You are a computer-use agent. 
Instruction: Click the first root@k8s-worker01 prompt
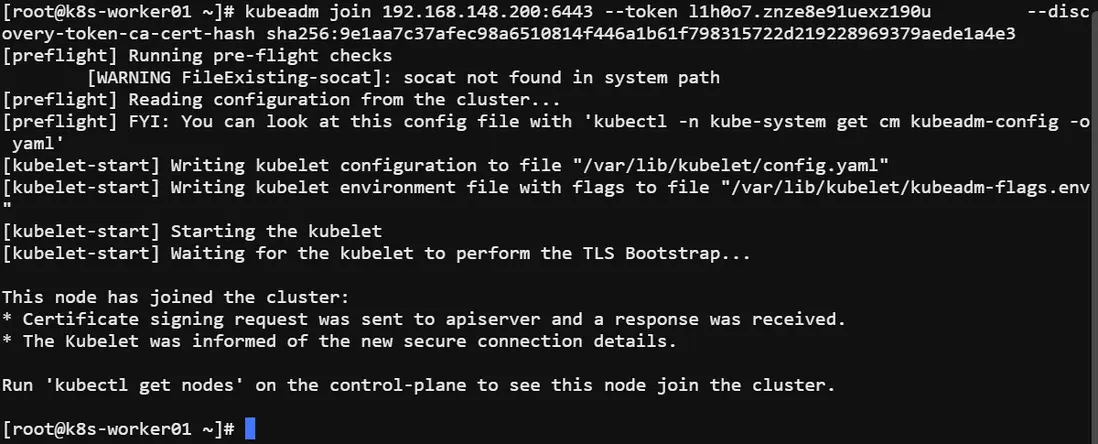pos(119,13)
